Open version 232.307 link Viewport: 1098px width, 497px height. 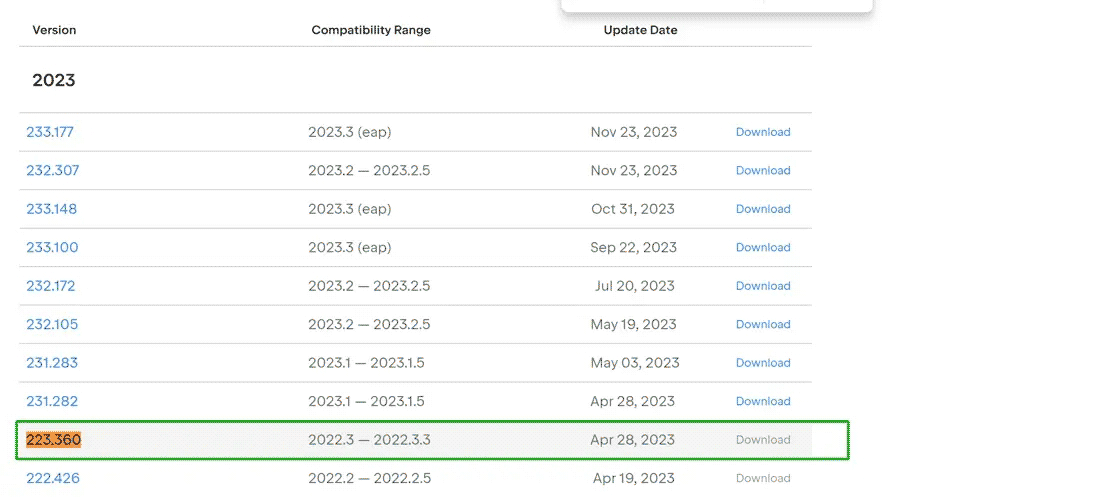(53, 171)
